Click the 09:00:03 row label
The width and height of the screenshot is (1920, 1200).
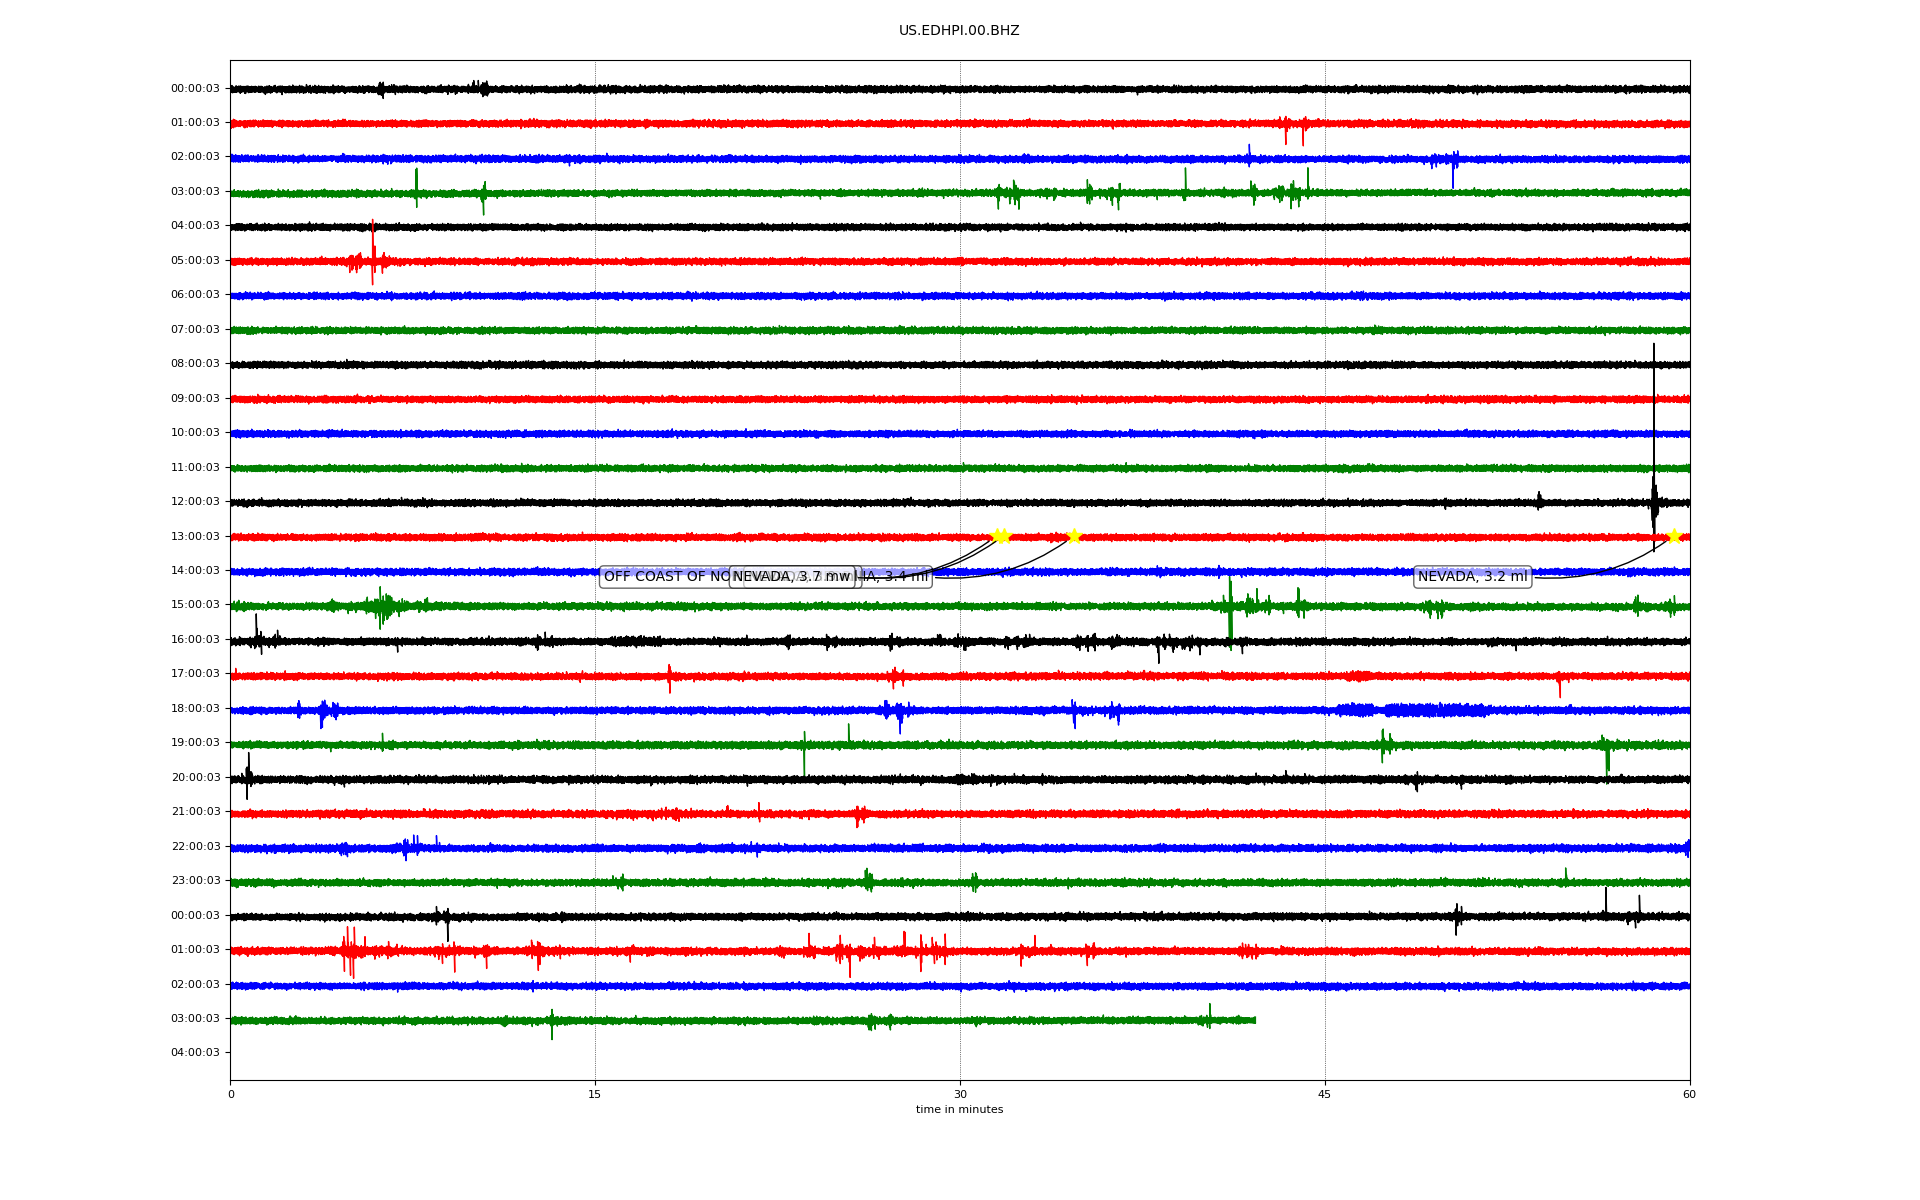pos(195,399)
